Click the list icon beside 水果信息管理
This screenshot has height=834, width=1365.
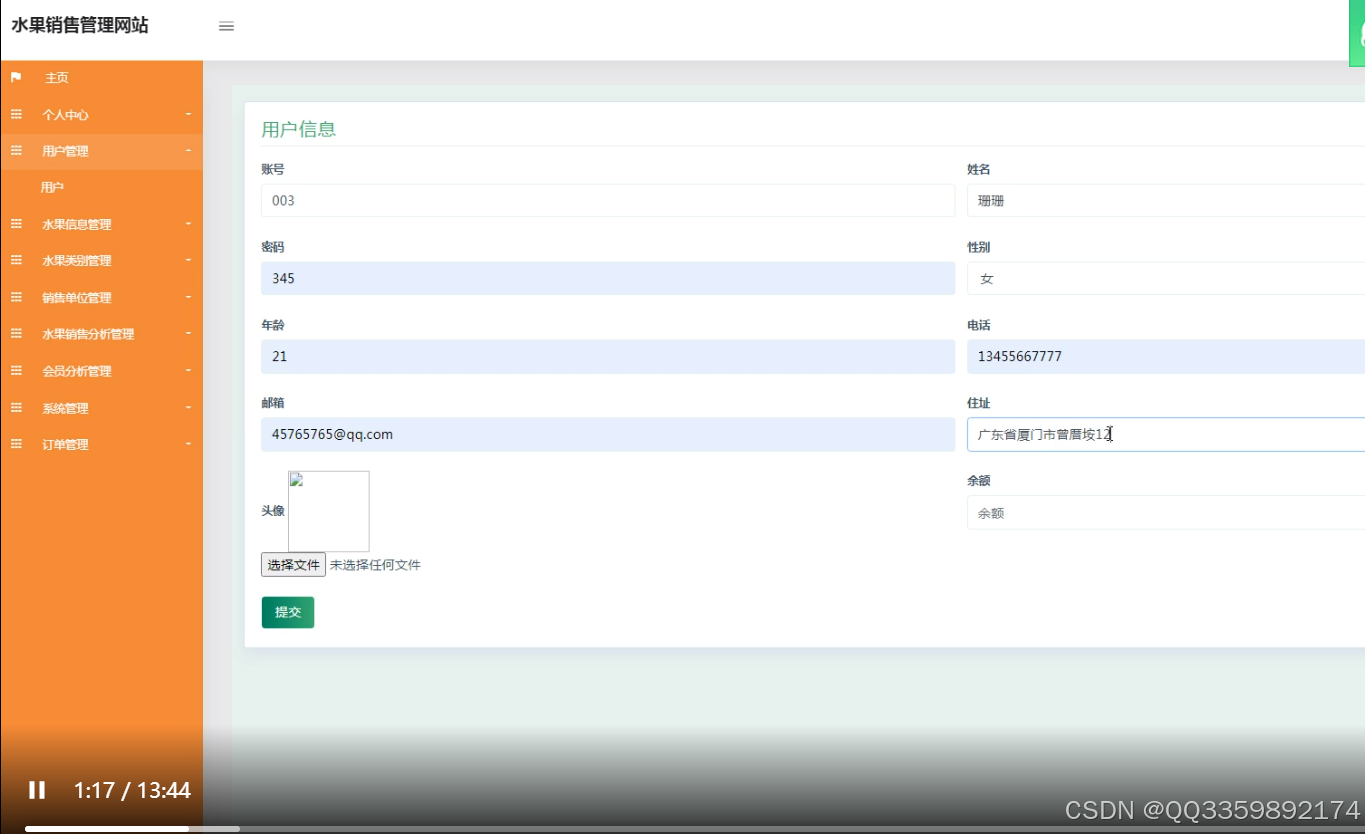coord(16,224)
